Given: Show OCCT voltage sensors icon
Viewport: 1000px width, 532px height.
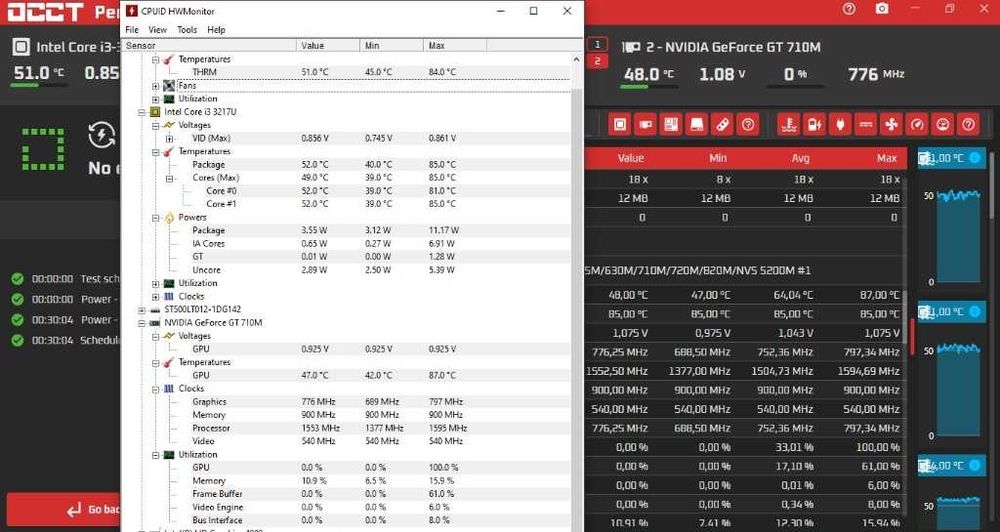Looking at the screenshot, I should tap(865, 124).
